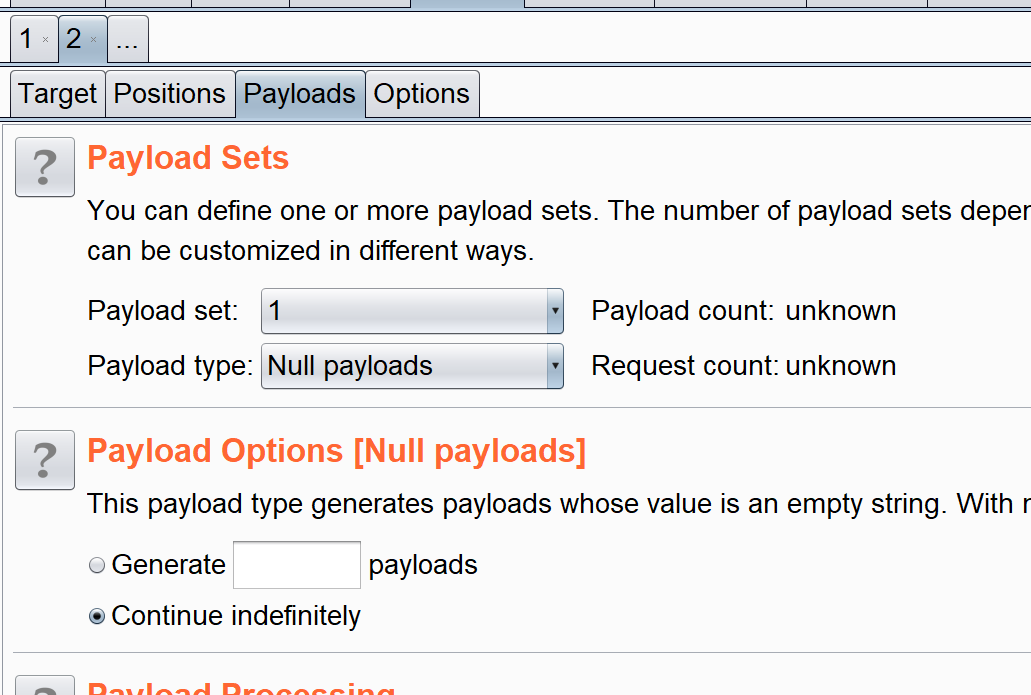Screen dimensions: 1031x695
Task: Choose the Continue indefinitely radio option
Action: [97, 617]
